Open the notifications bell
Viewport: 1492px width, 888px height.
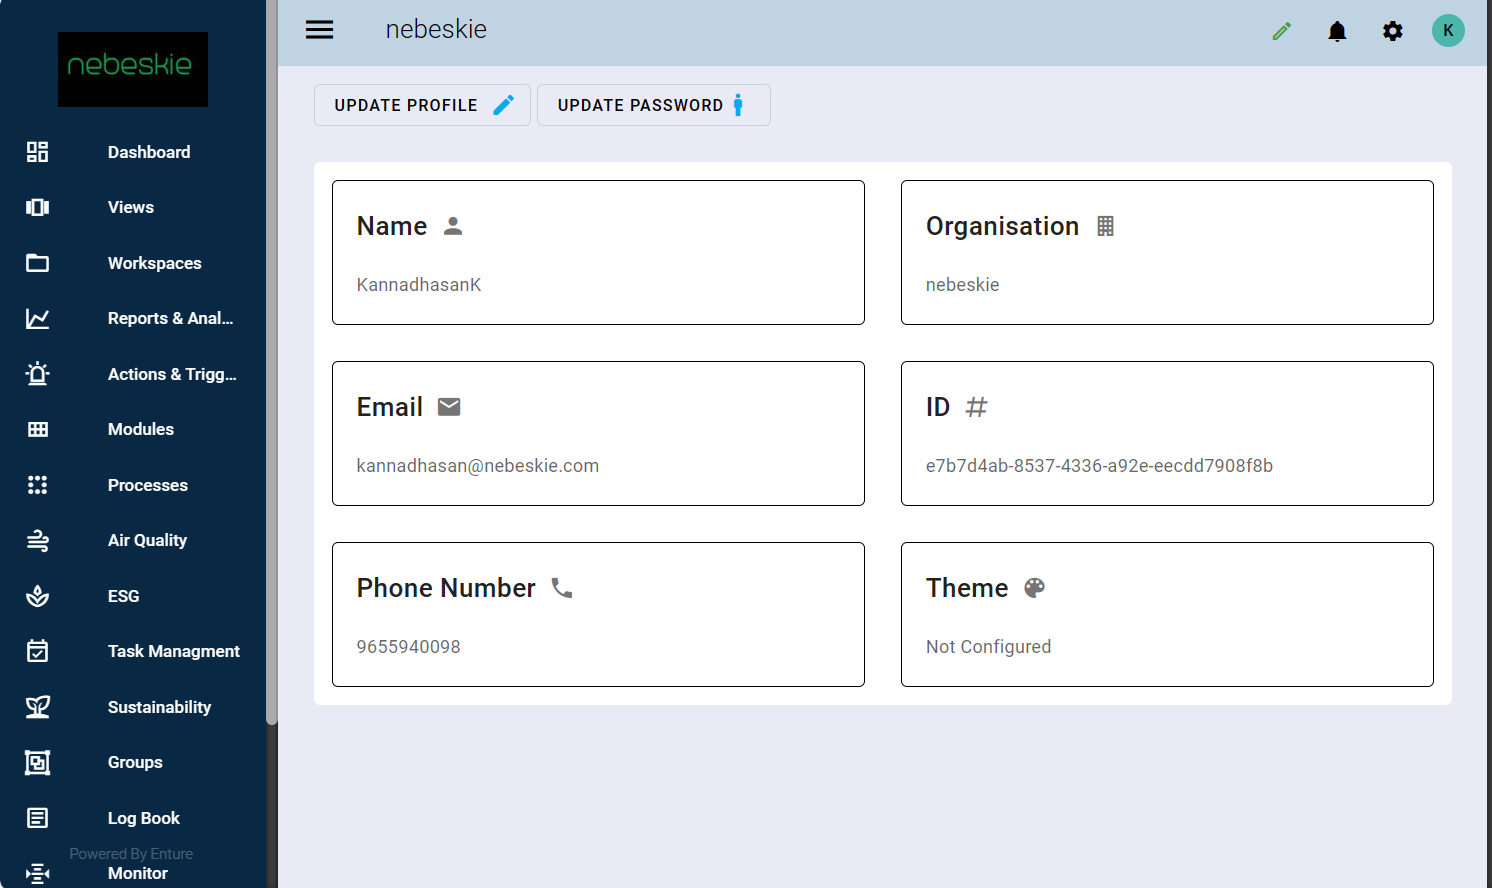pos(1337,31)
